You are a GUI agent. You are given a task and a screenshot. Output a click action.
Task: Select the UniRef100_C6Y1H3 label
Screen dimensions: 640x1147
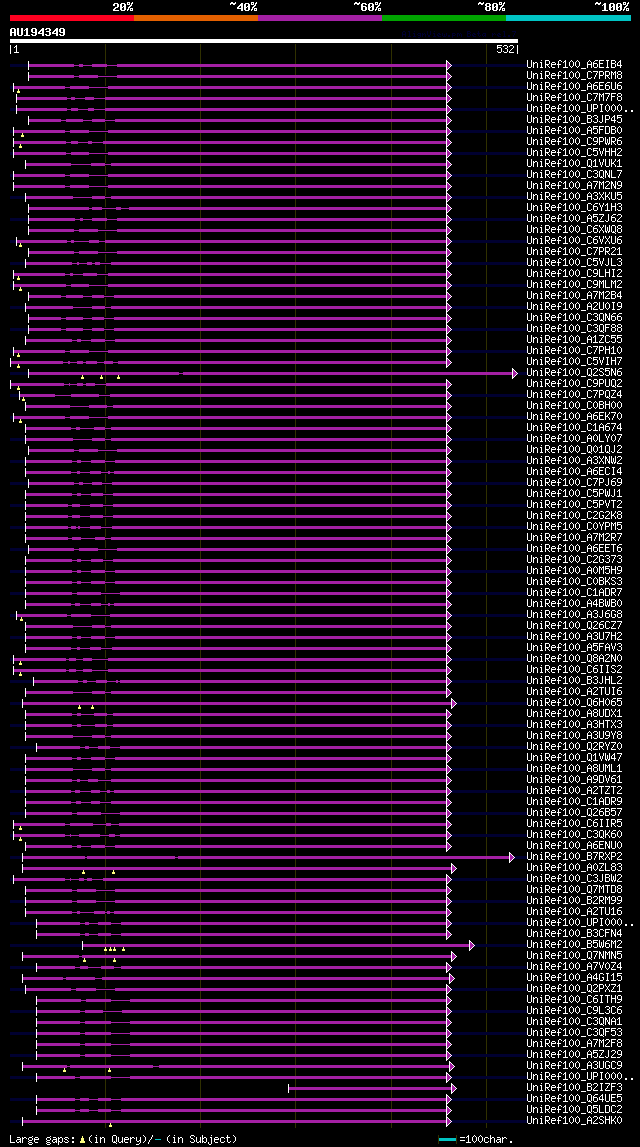(x=574, y=207)
